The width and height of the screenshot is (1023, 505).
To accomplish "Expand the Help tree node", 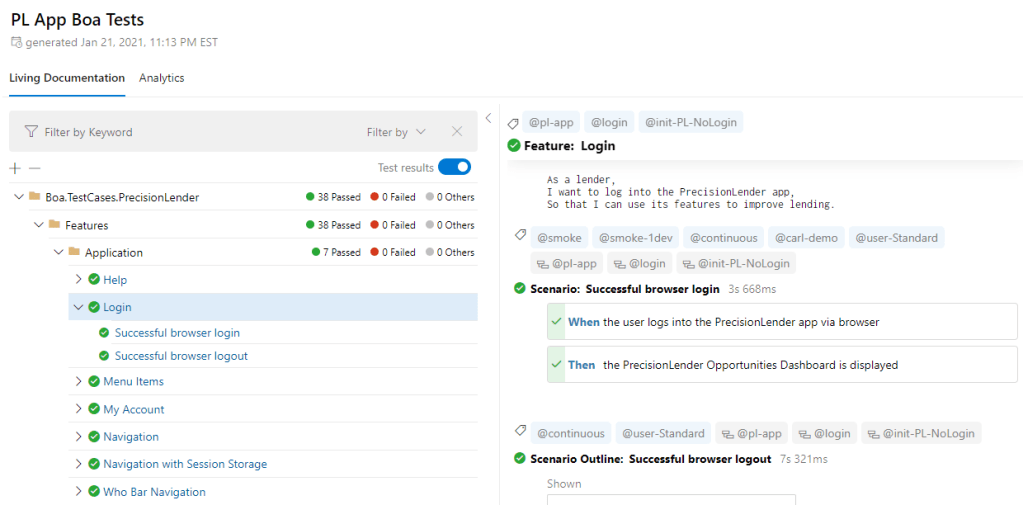I will point(79,280).
